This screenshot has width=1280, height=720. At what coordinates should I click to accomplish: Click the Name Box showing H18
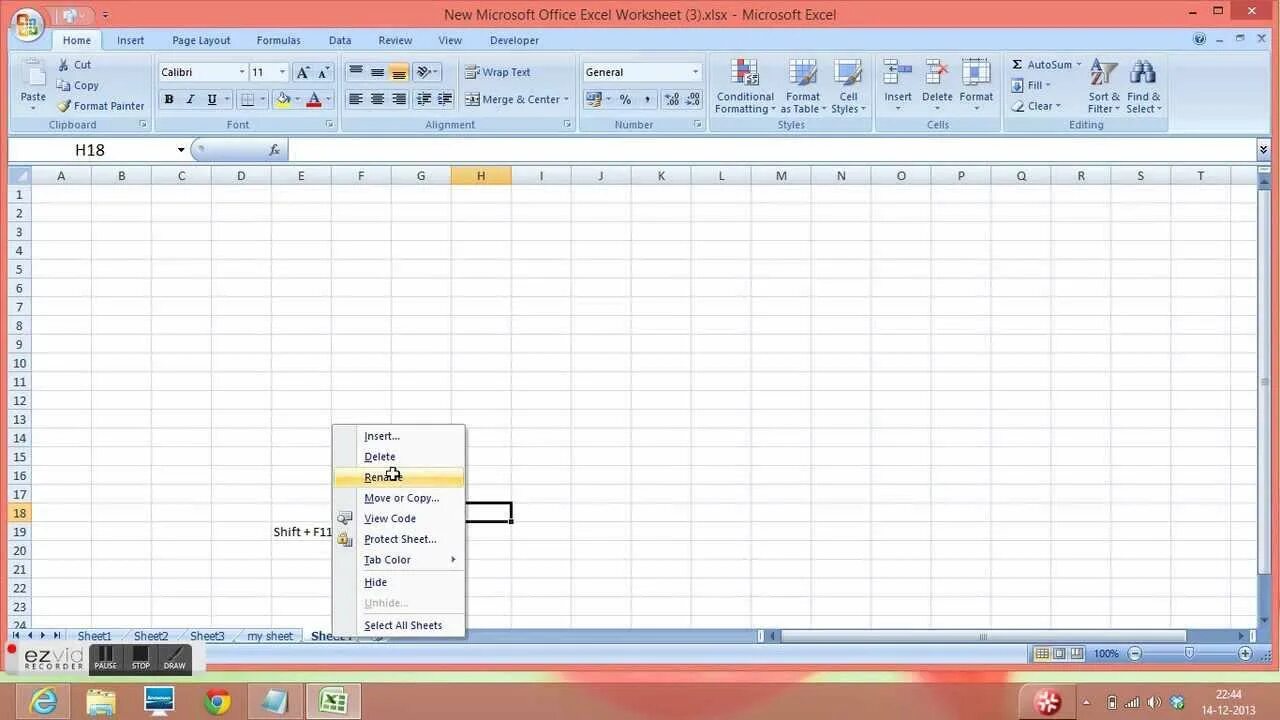click(x=90, y=150)
